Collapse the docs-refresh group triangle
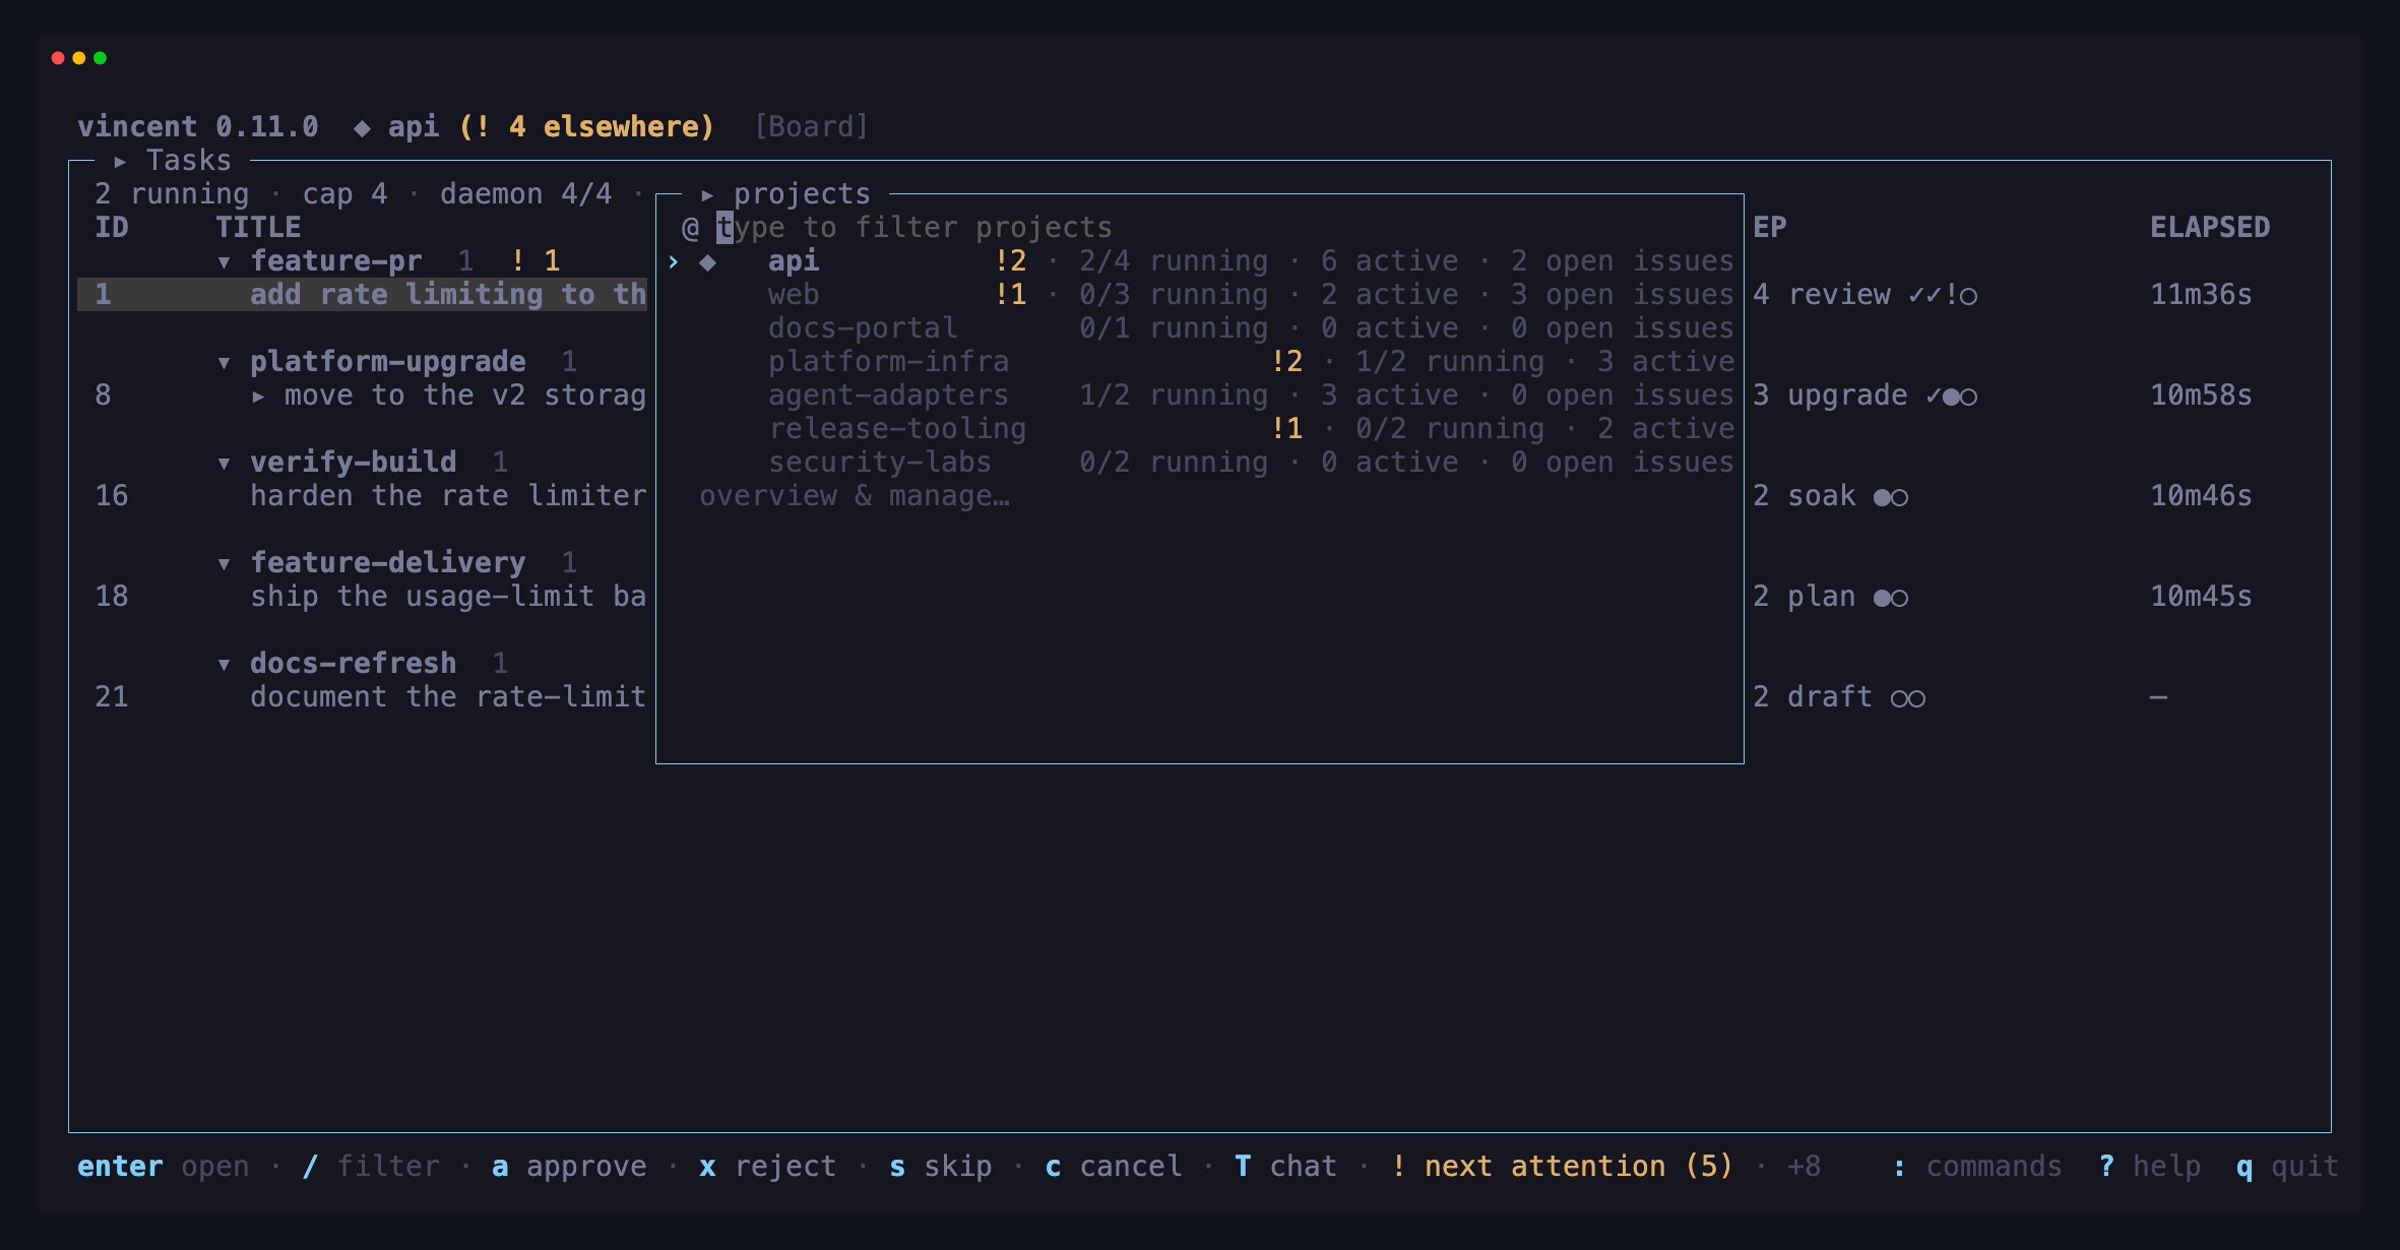The height and width of the screenshot is (1250, 2400). [224, 664]
